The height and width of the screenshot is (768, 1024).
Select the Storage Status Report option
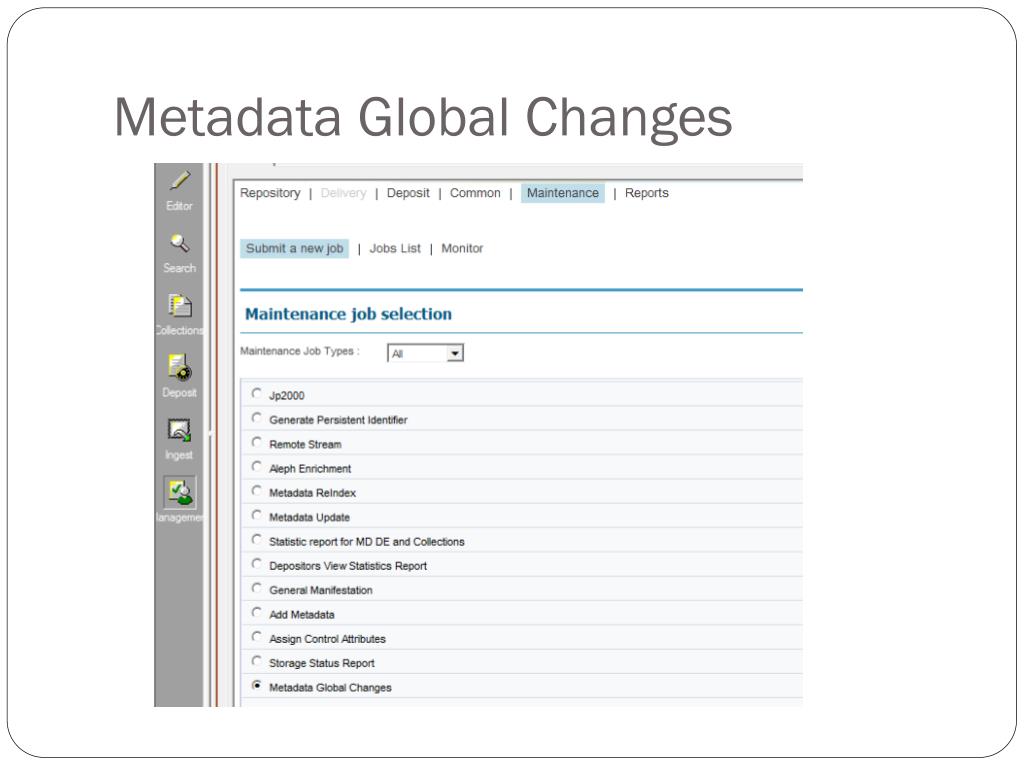322,663
